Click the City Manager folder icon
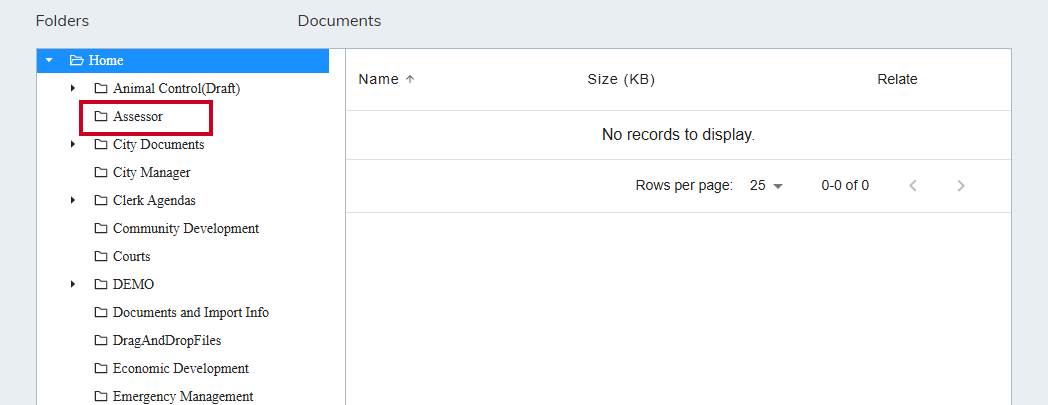 pos(101,172)
